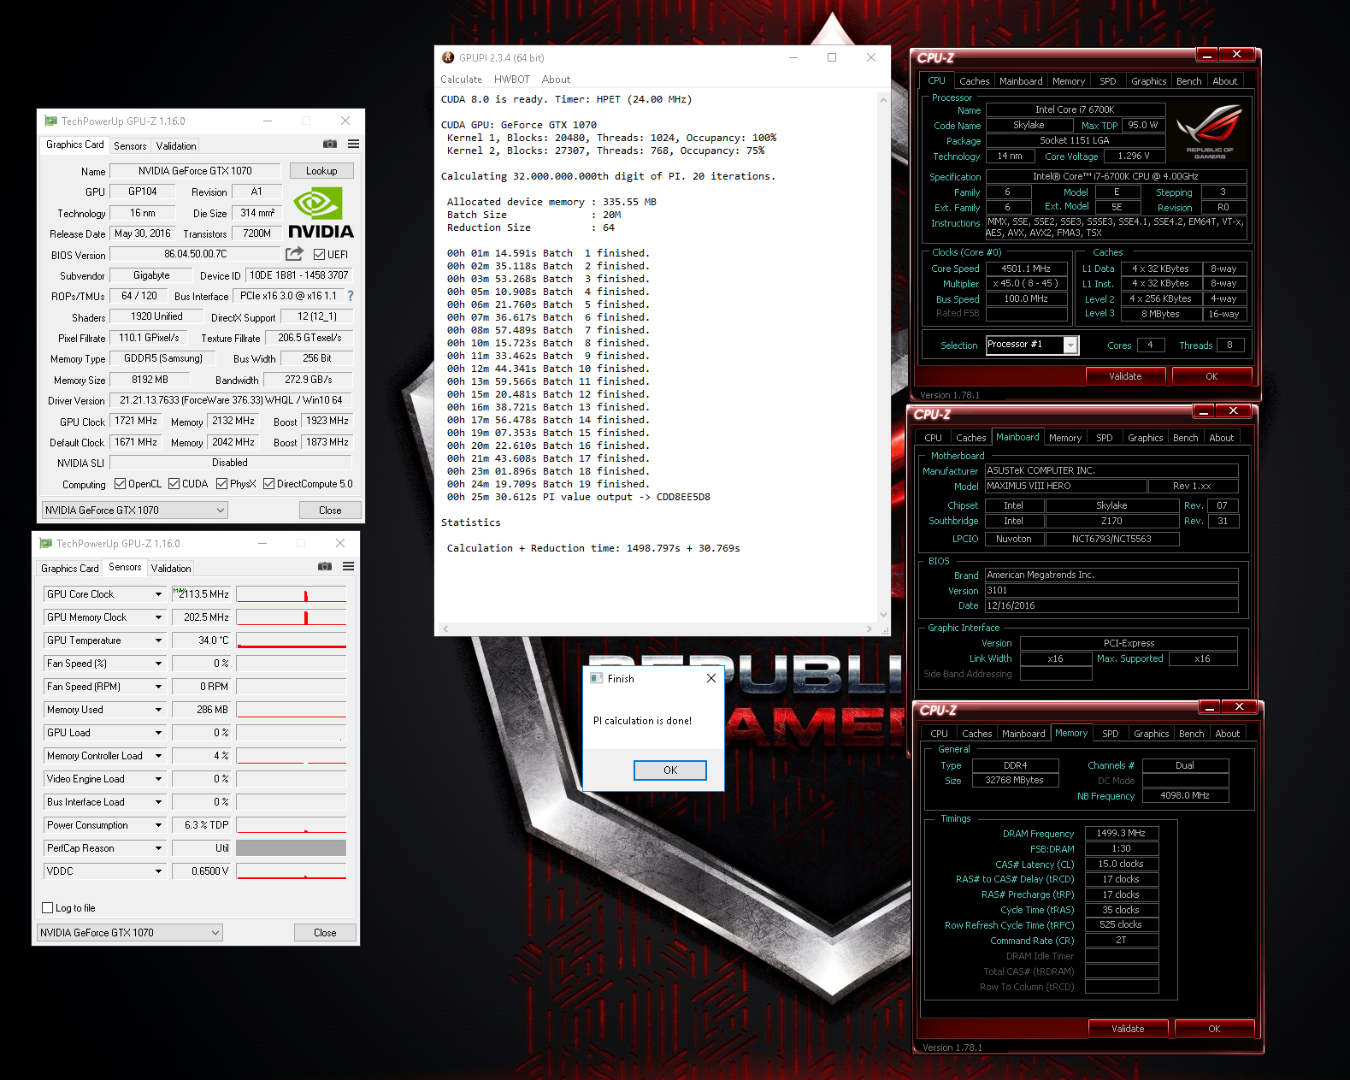This screenshot has width=1350, height=1080.
Task: Expand the PerfCap Reason sensor dropdown
Action: click(x=158, y=849)
